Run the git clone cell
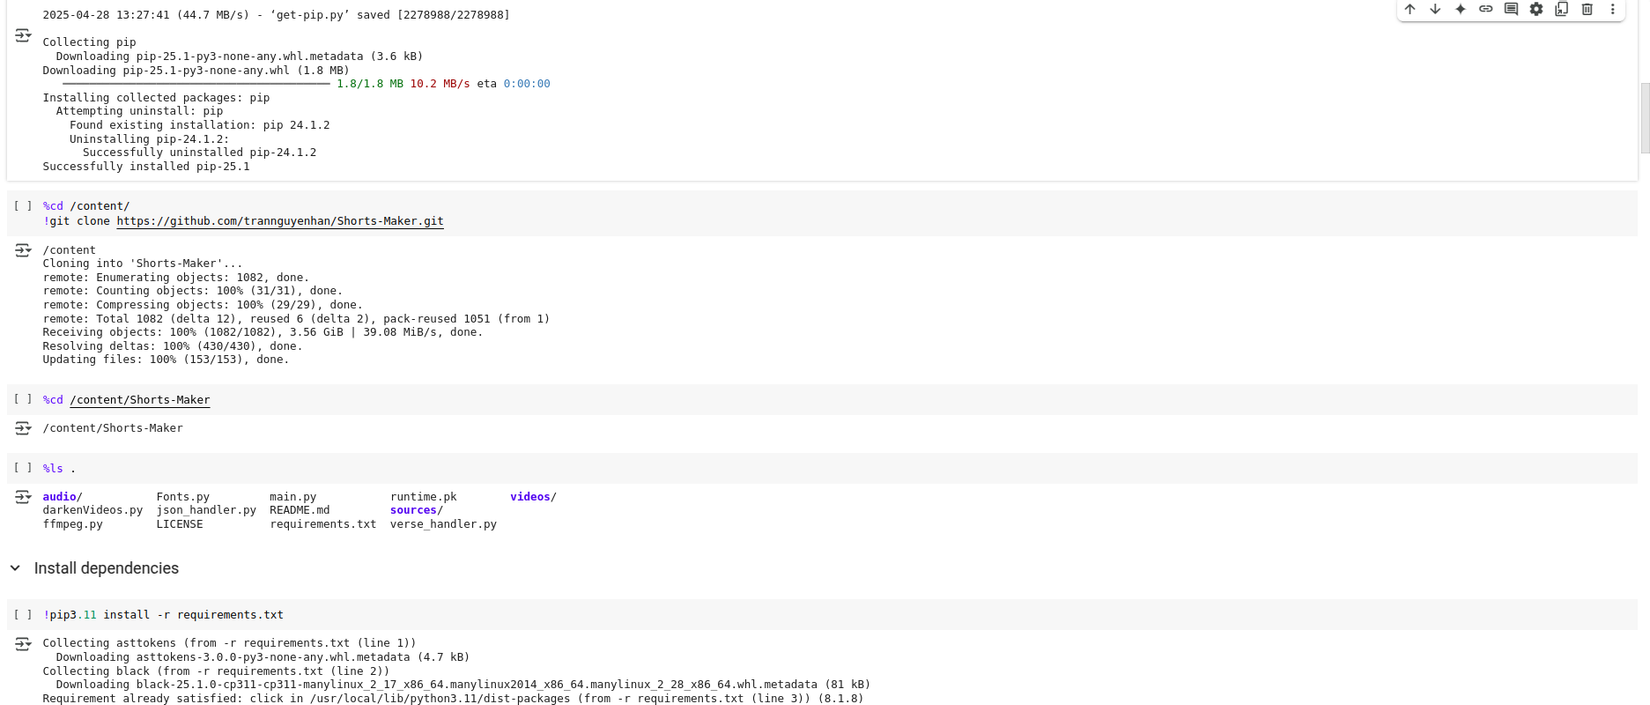1650x705 pixels. point(22,206)
